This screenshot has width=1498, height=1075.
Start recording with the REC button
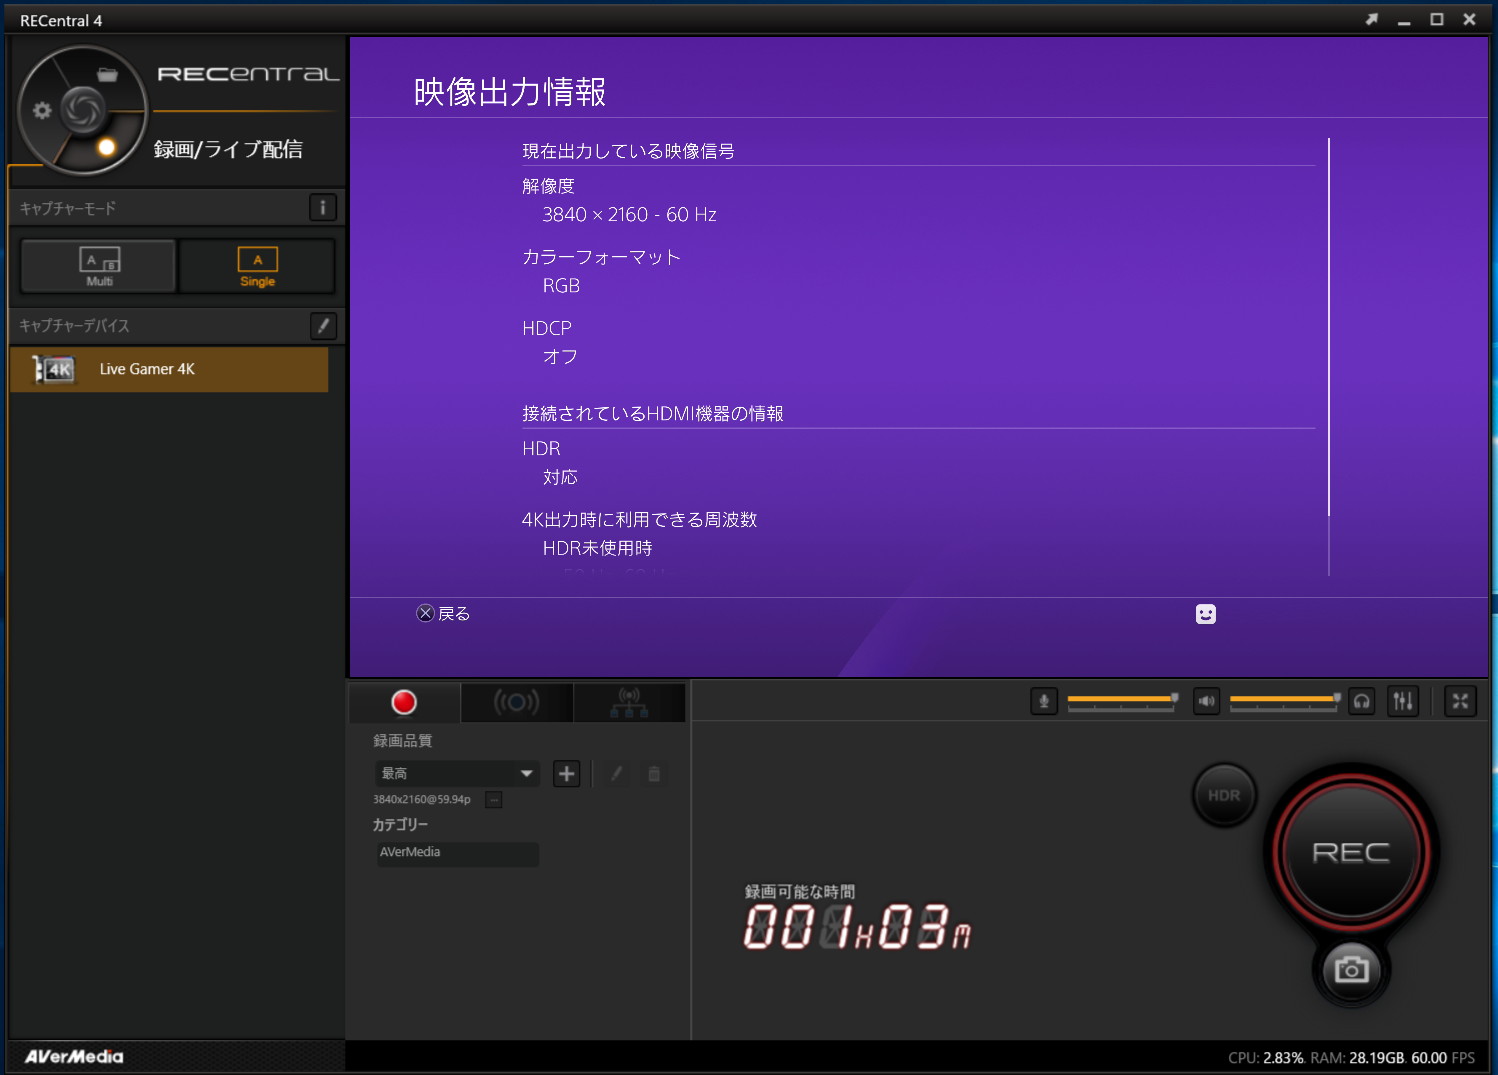1351,852
